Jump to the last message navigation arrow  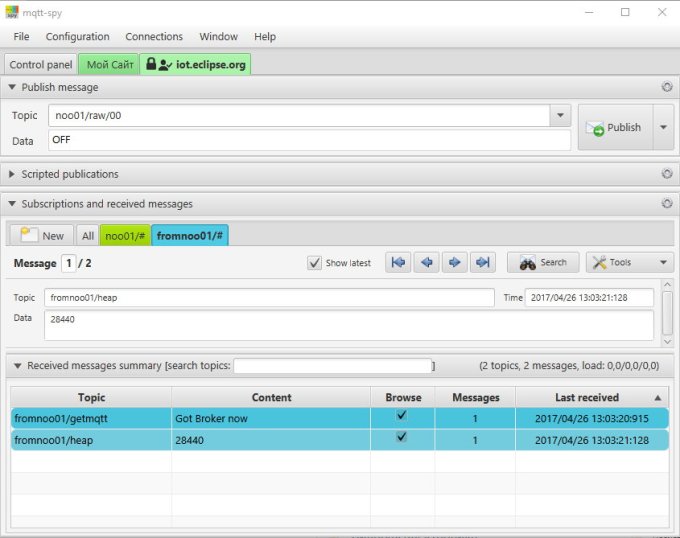click(483, 263)
